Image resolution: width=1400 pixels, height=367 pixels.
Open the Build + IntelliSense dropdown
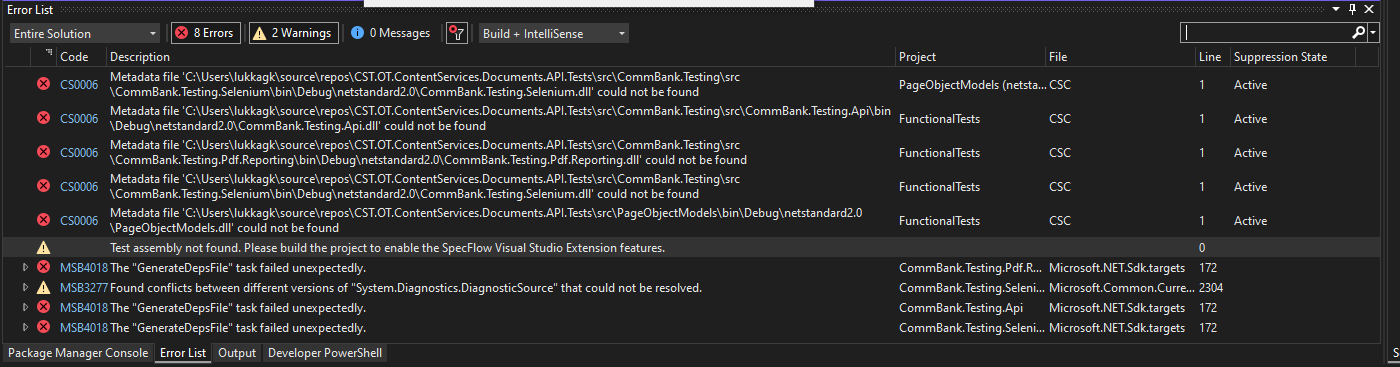click(x=554, y=33)
